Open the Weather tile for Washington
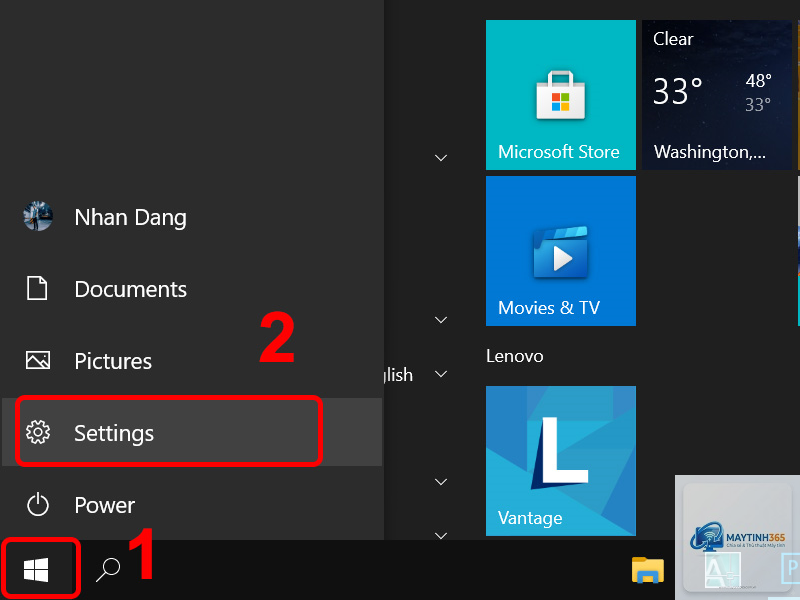800x600 pixels. tap(717, 95)
